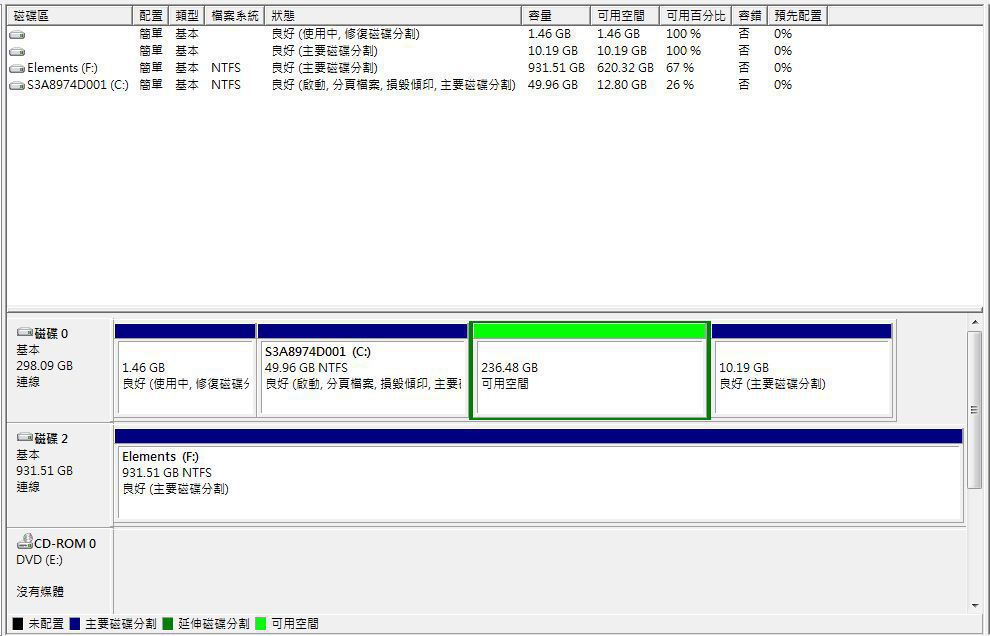Click the disk pane vertical scrollbar thumb
The image size is (990, 636).
975,410
